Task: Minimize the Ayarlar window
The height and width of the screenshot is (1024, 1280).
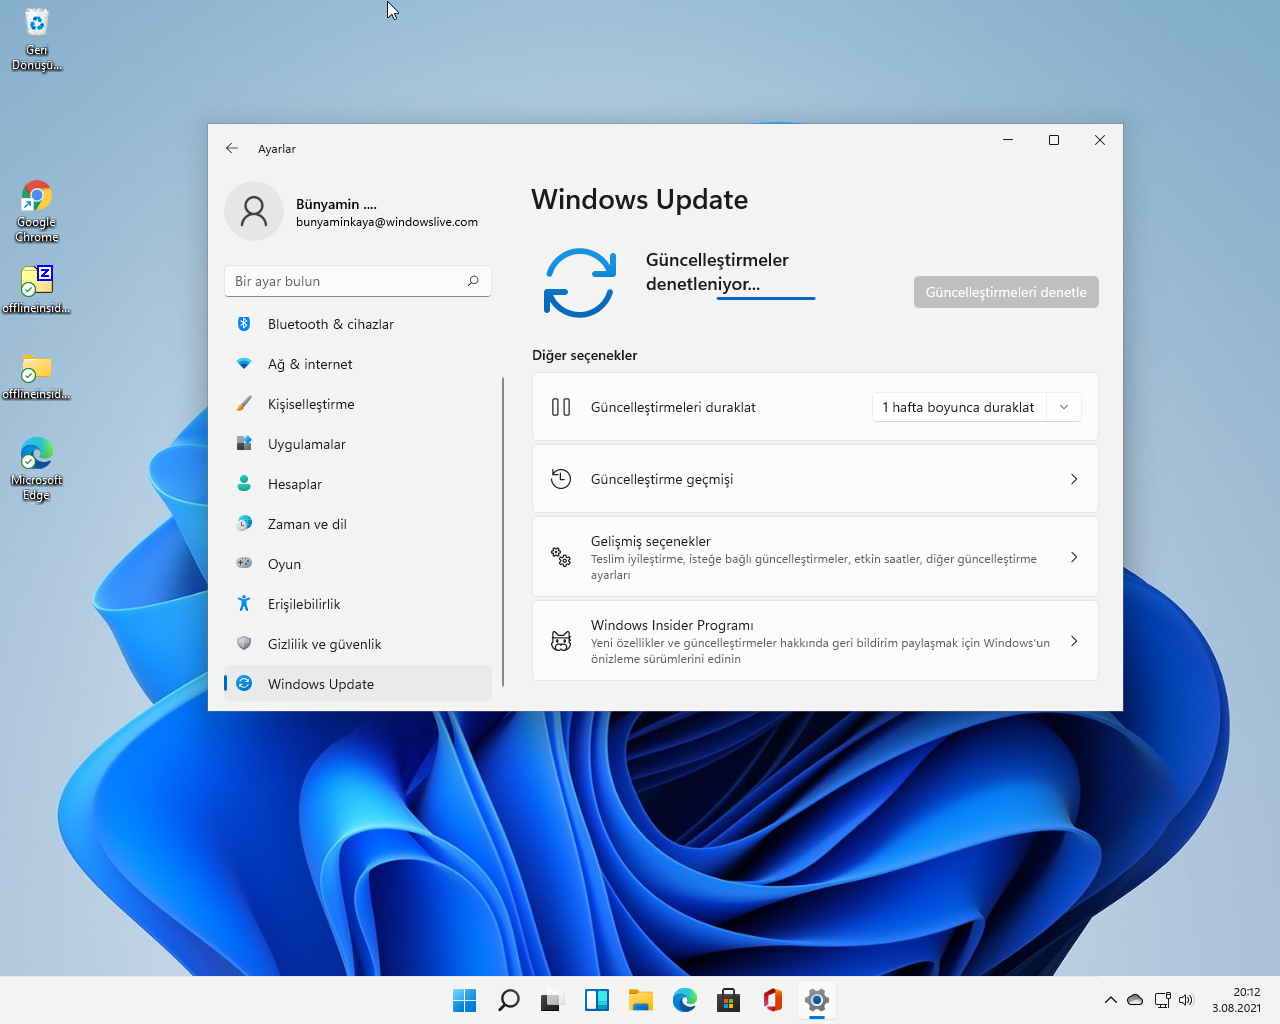Action: click(1008, 140)
